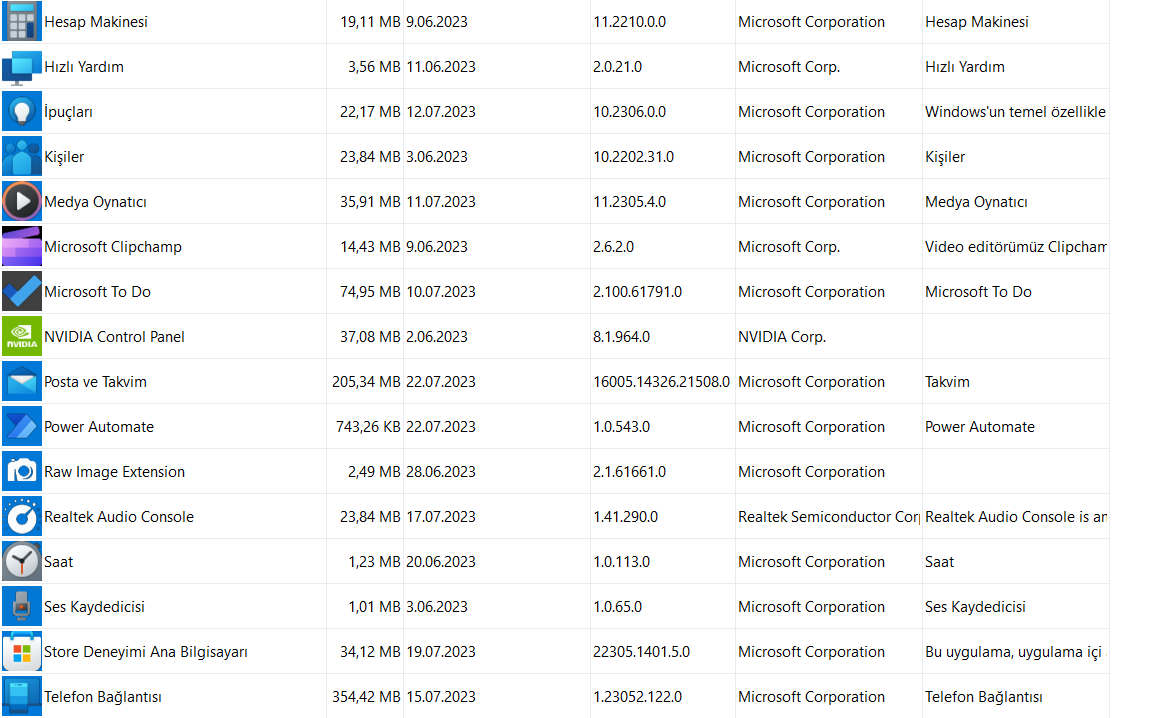Click the Posta ve Takvim envelope icon

(x=21, y=381)
